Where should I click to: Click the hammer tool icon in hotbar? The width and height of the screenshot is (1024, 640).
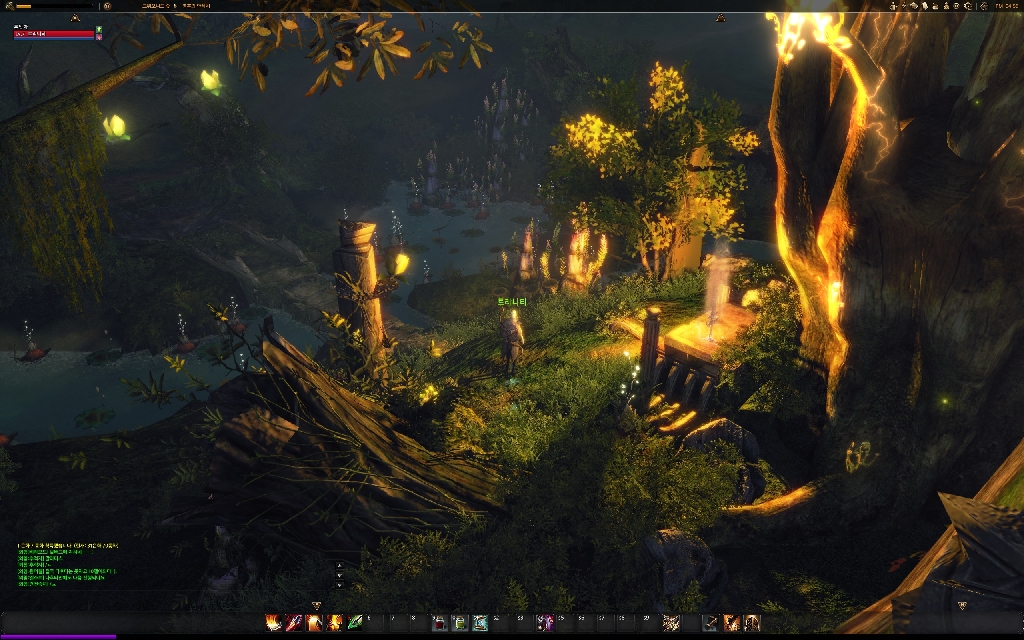(x=709, y=623)
